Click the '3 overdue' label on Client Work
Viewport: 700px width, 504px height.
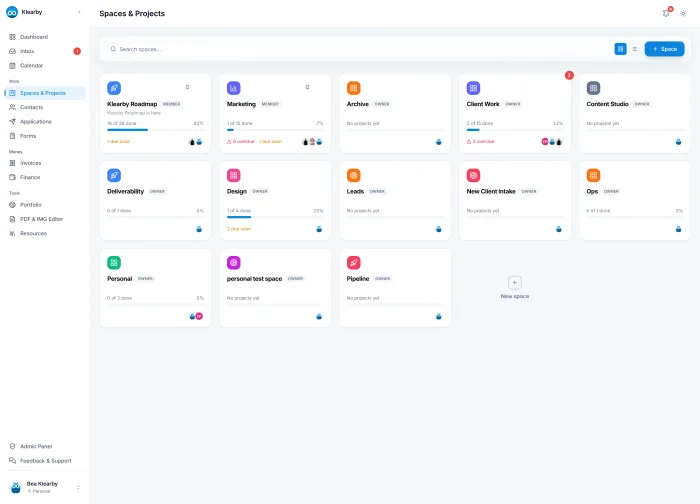480,142
